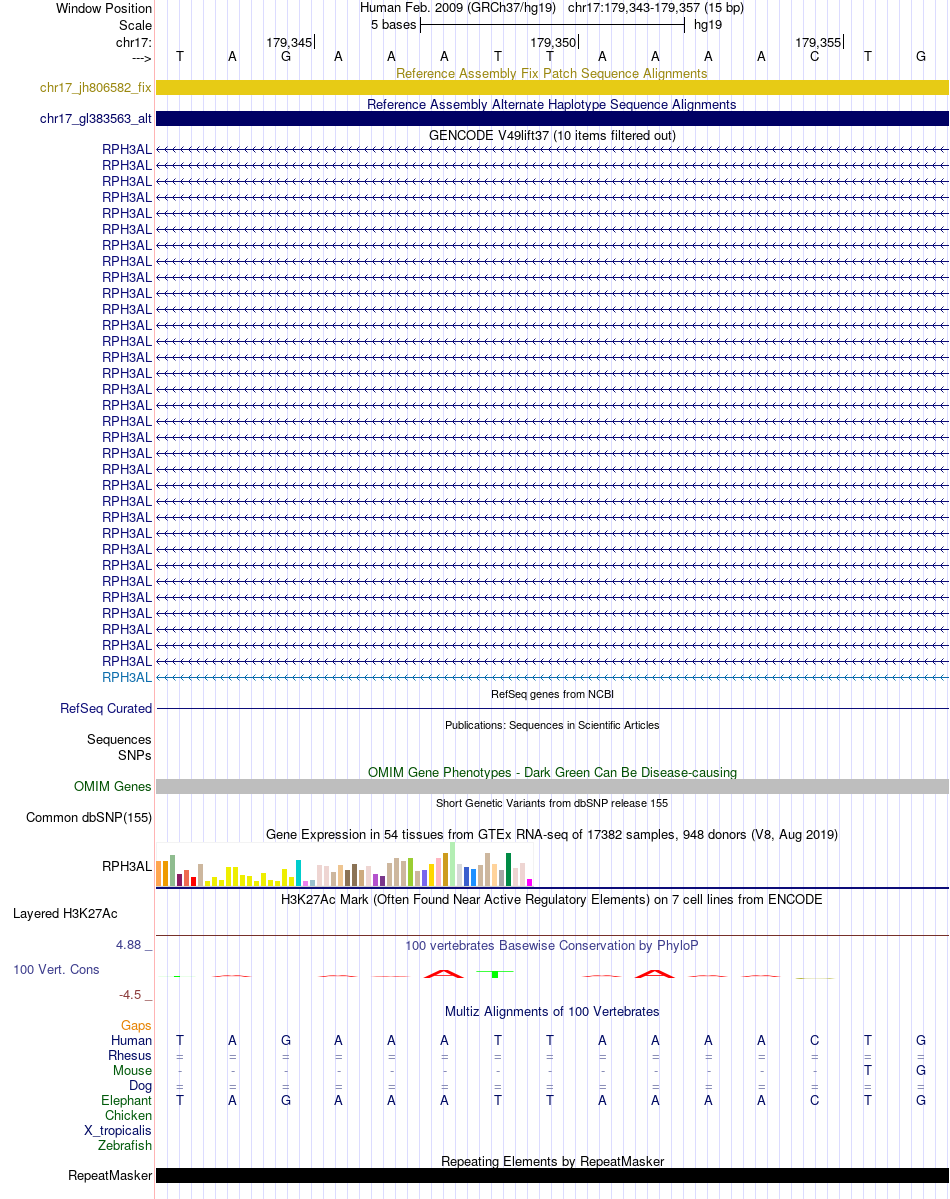Click the '5 bases' scale bar
The width and height of the screenshot is (950, 1199).
coord(552,24)
